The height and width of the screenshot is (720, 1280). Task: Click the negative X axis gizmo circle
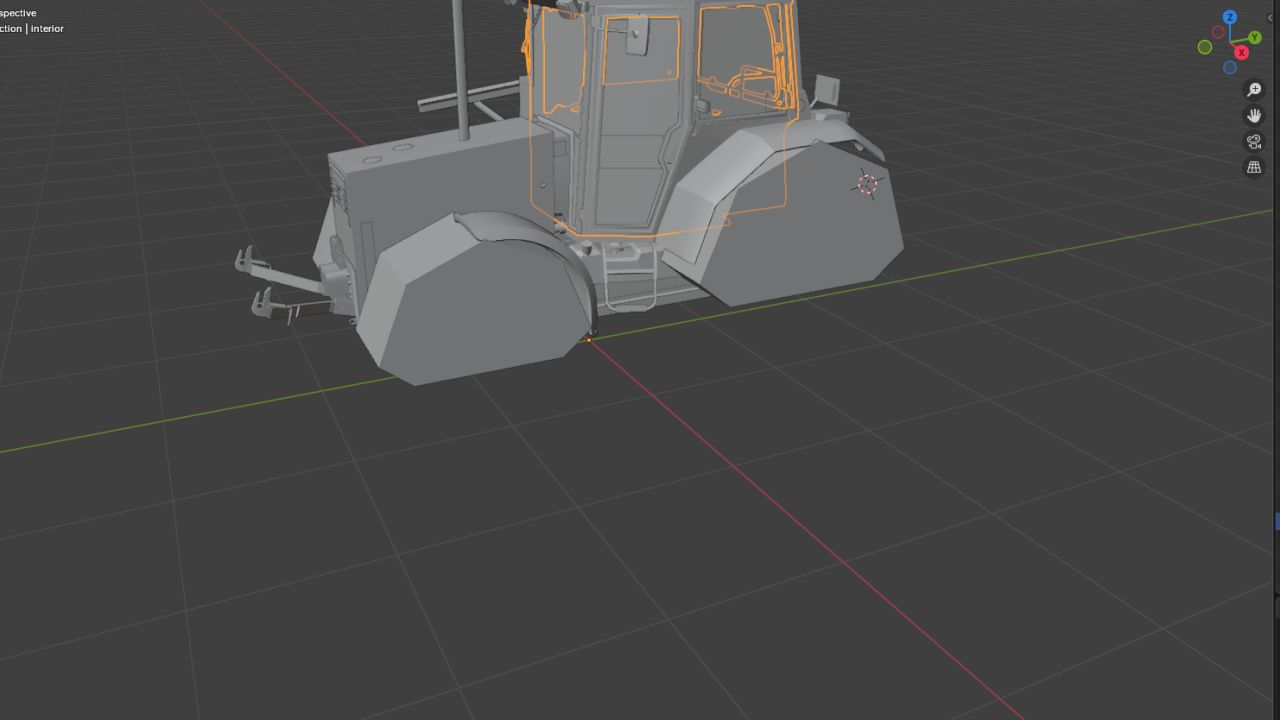[1218, 33]
